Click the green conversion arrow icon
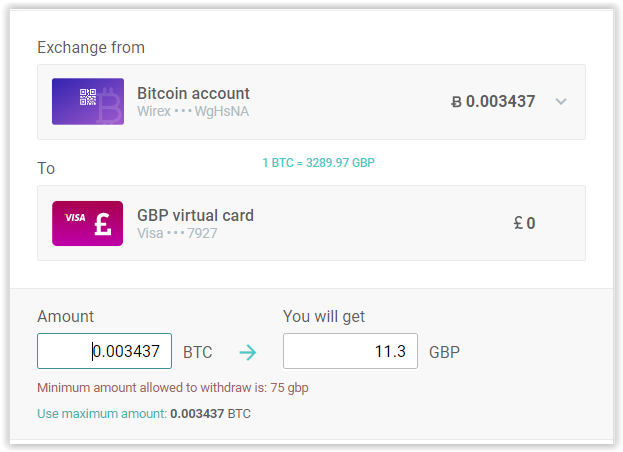Image resolution: width=623 pixels, height=452 pixels. point(248,352)
